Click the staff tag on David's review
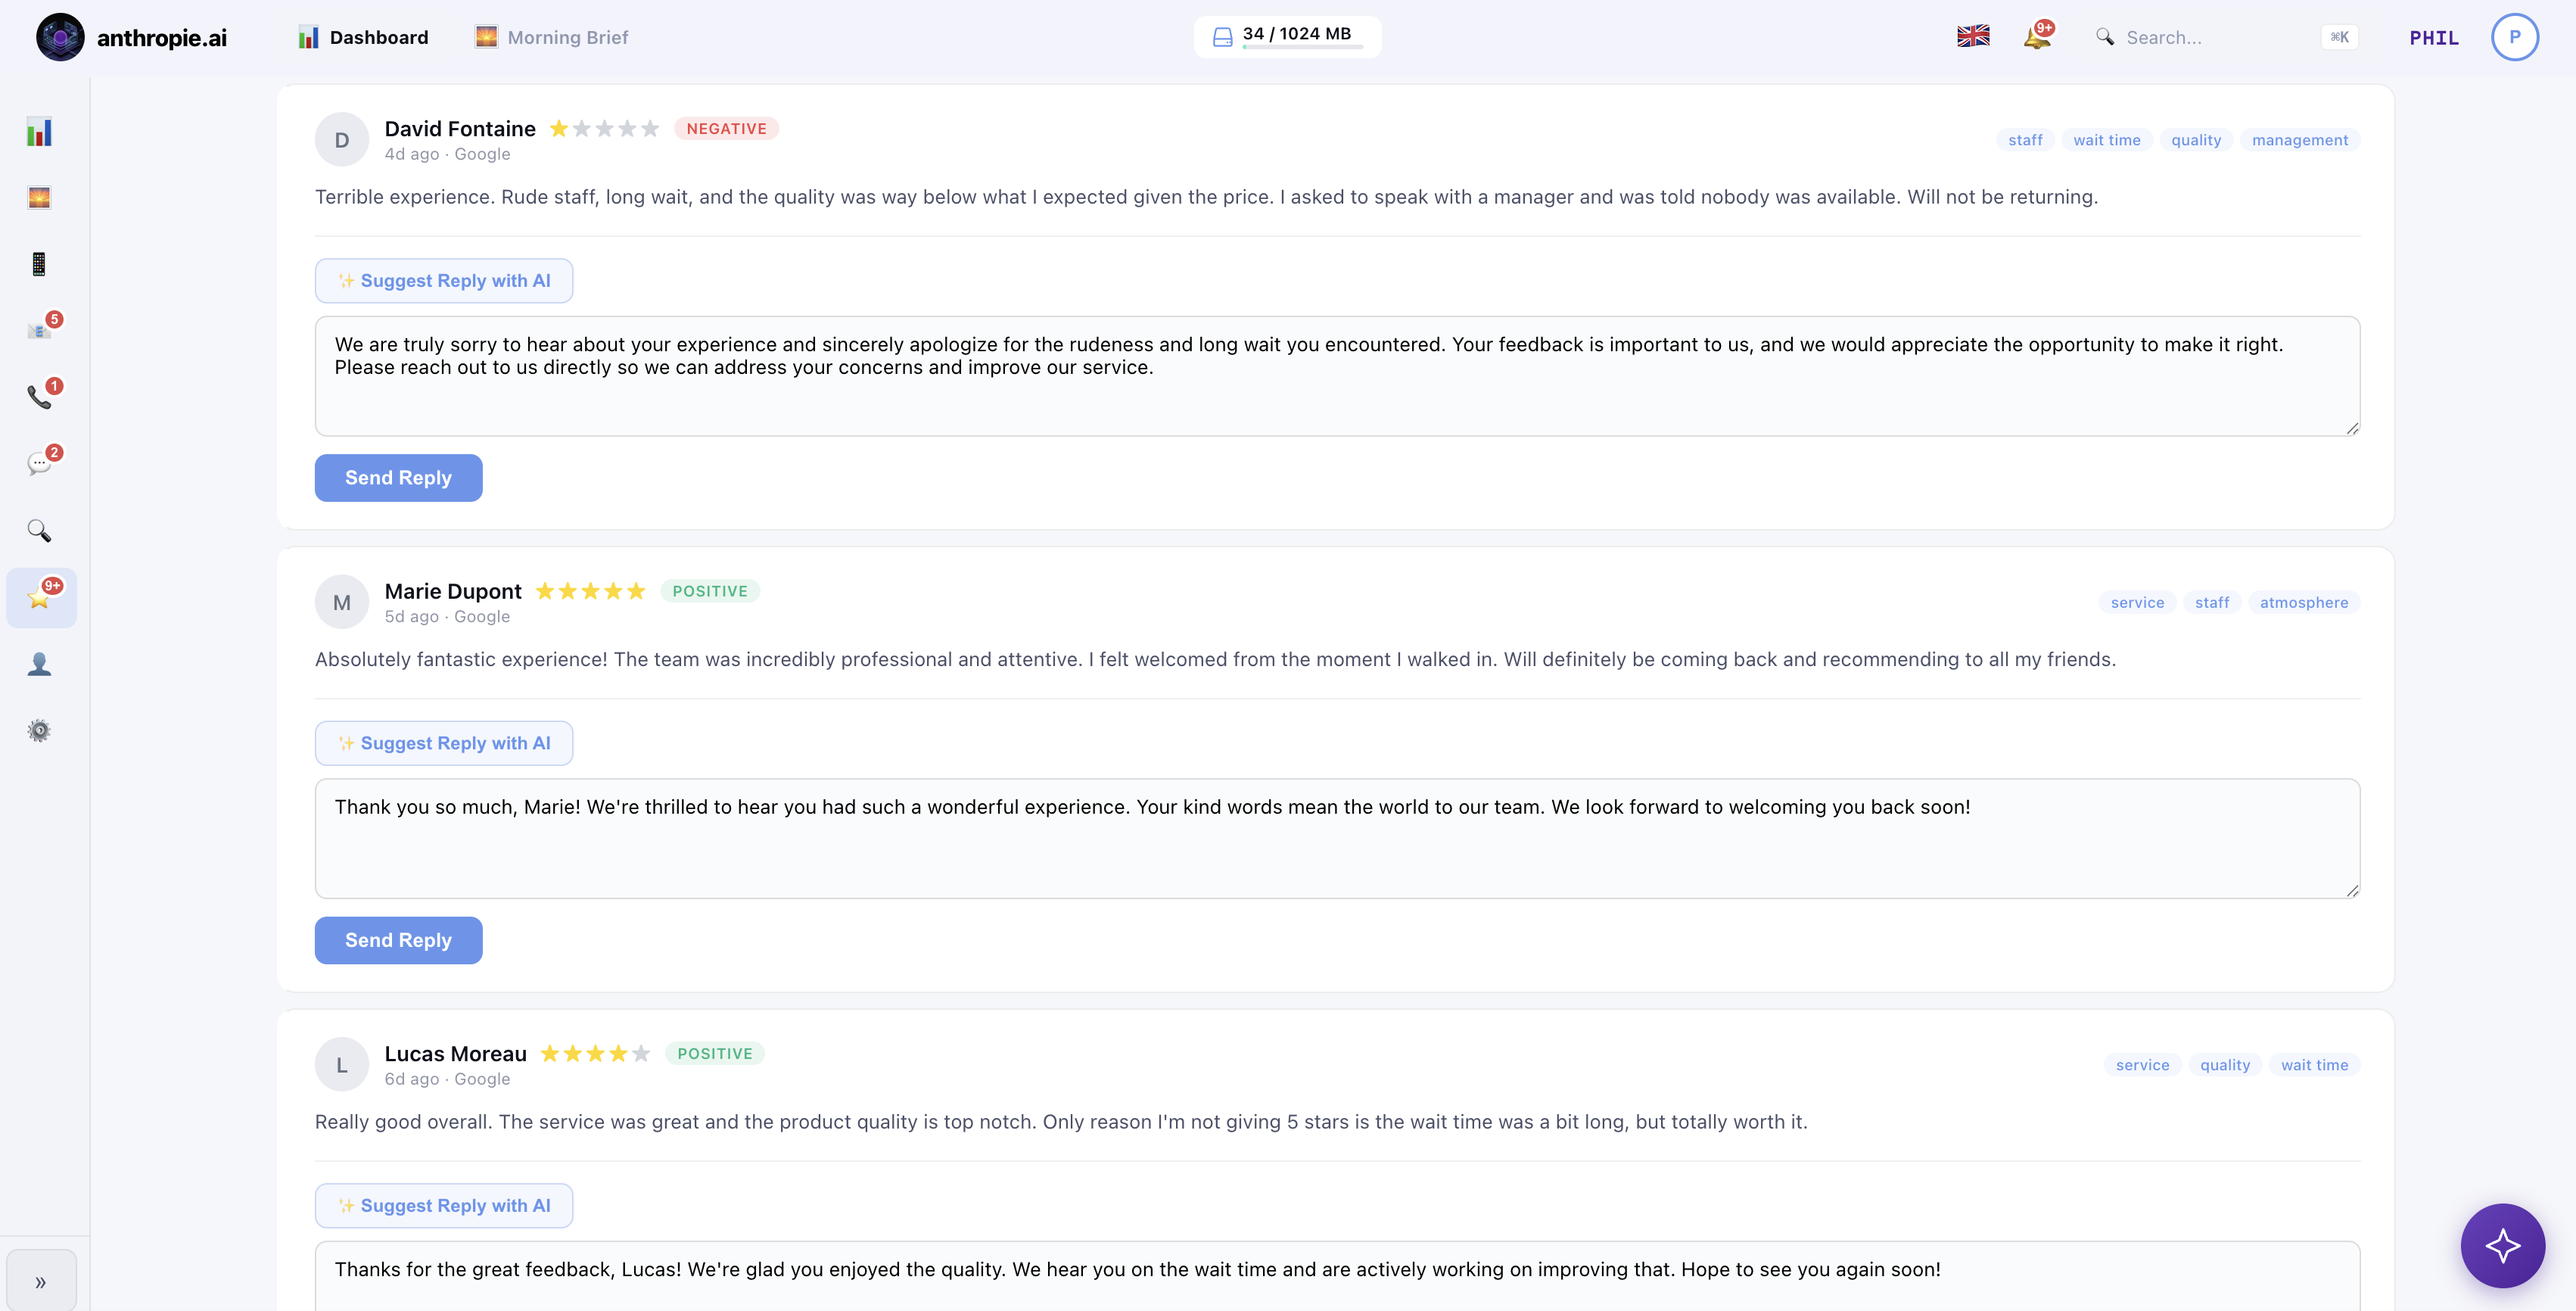Viewport: 2576px width, 1311px height. [x=2025, y=140]
